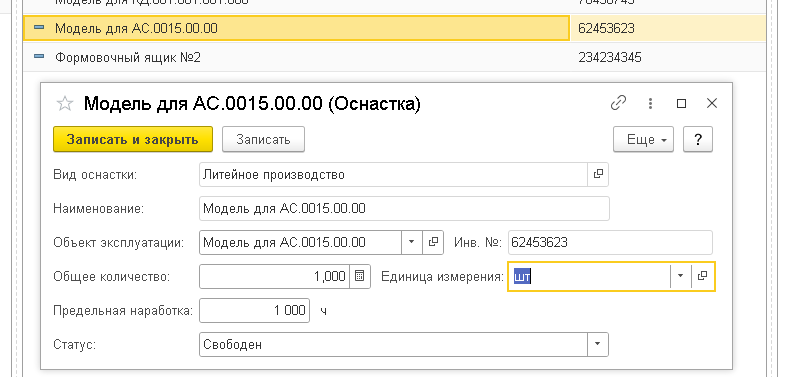Image resolution: width=797 pixels, height=377 pixels.
Task: Click the item icon of the Формовочный ящик №2 row
Action: [x=39, y=57]
